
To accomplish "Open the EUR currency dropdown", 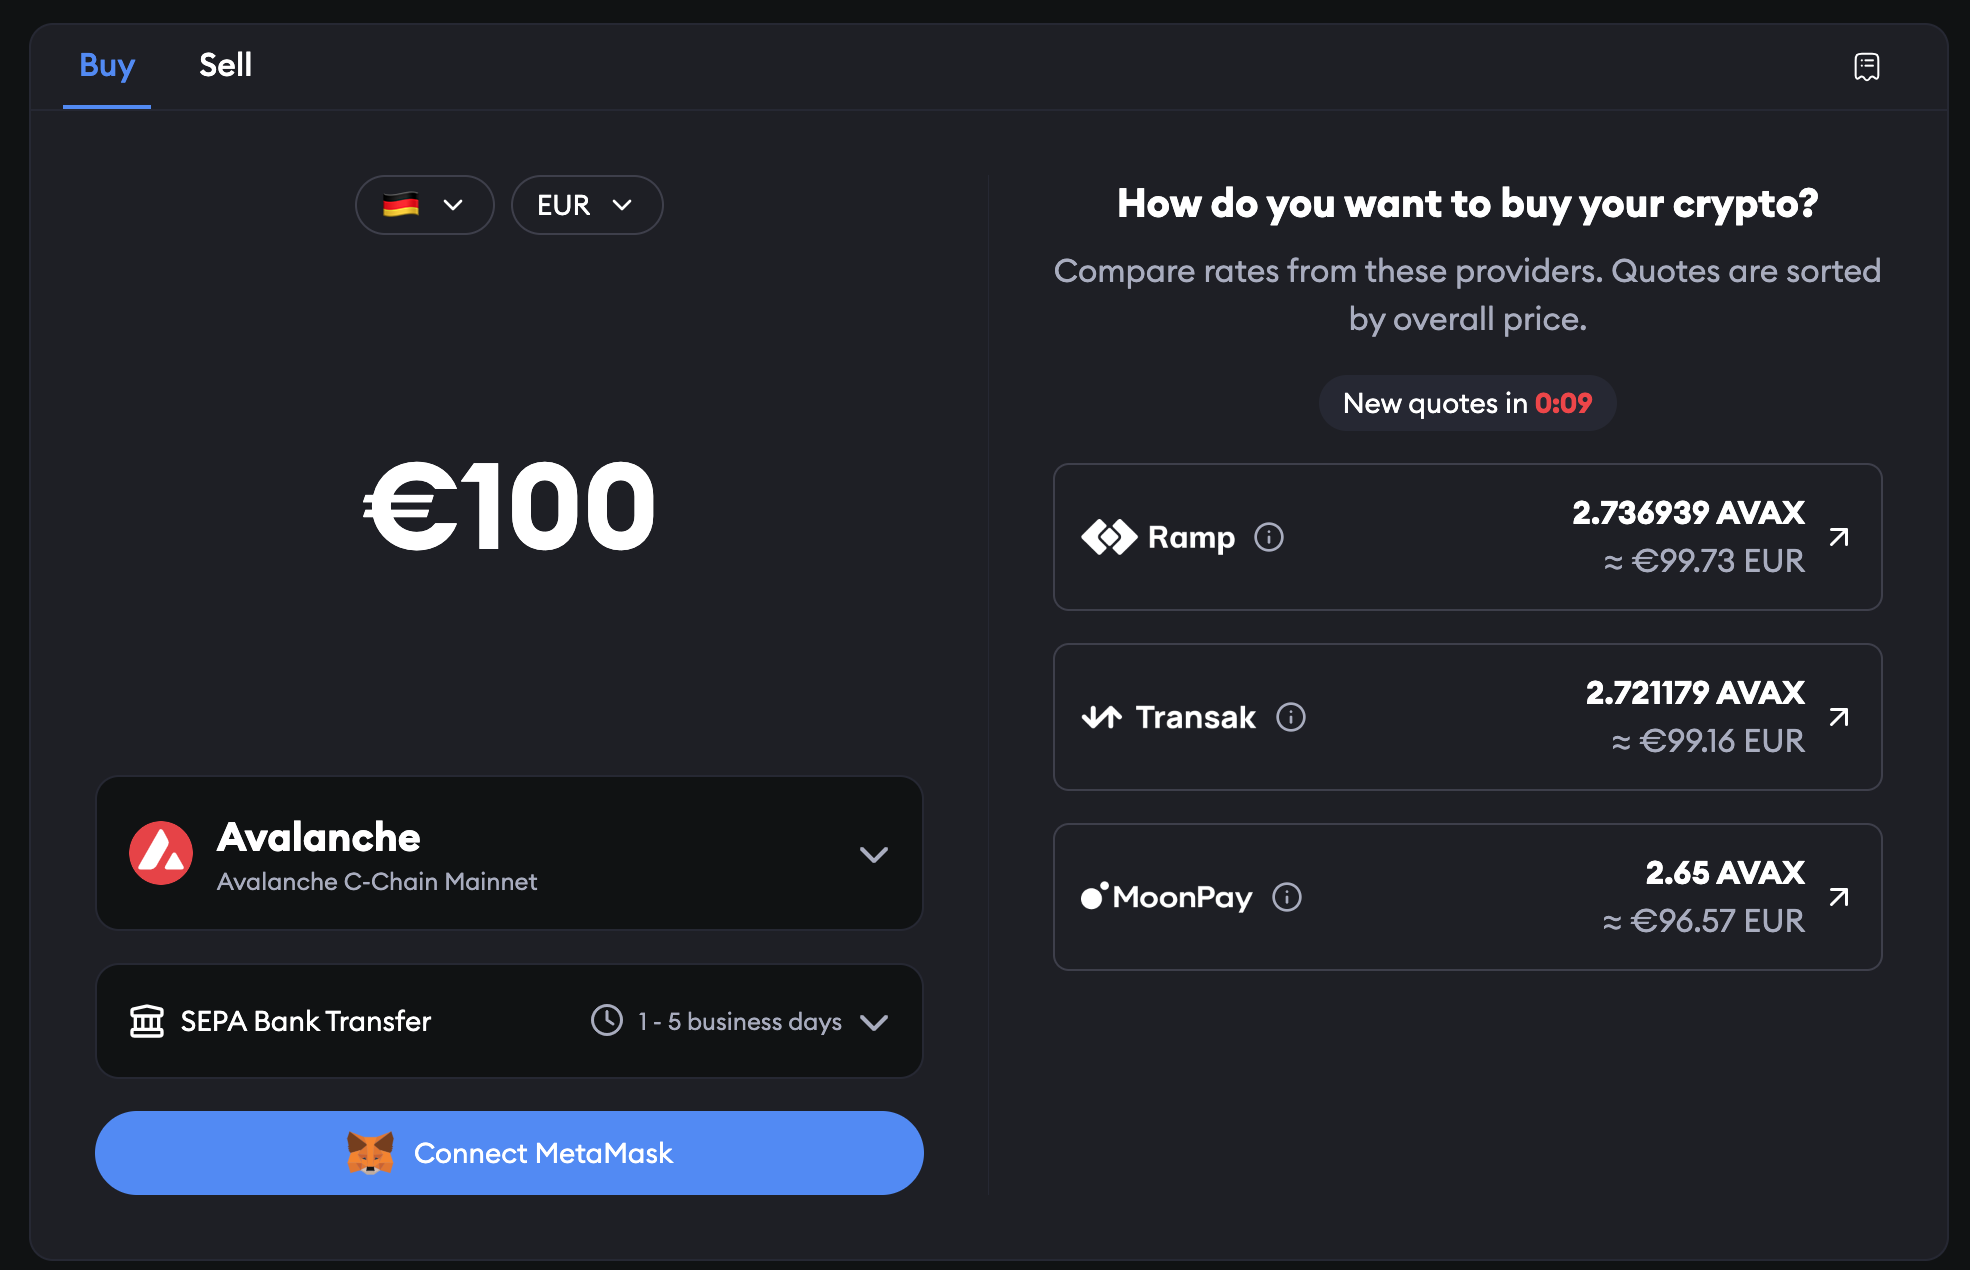I will pyautogui.click(x=586, y=205).
